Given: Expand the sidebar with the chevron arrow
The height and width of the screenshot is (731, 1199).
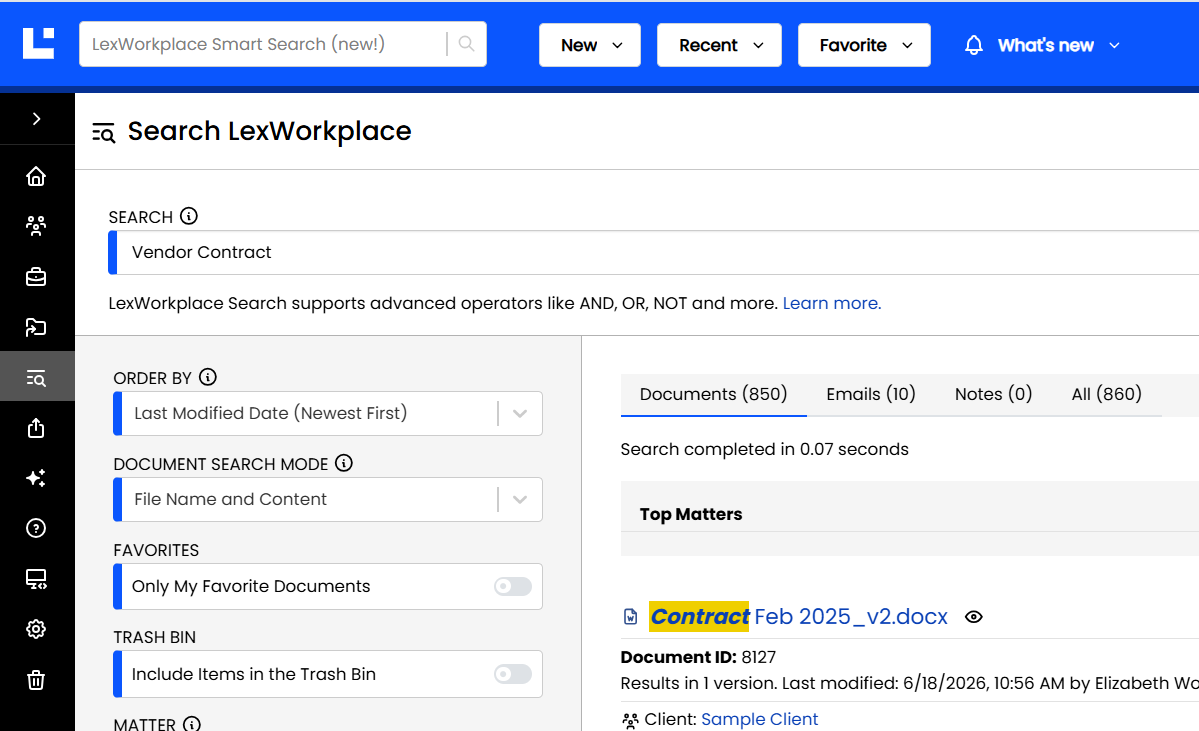Looking at the screenshot, I should tap(37, 119).
